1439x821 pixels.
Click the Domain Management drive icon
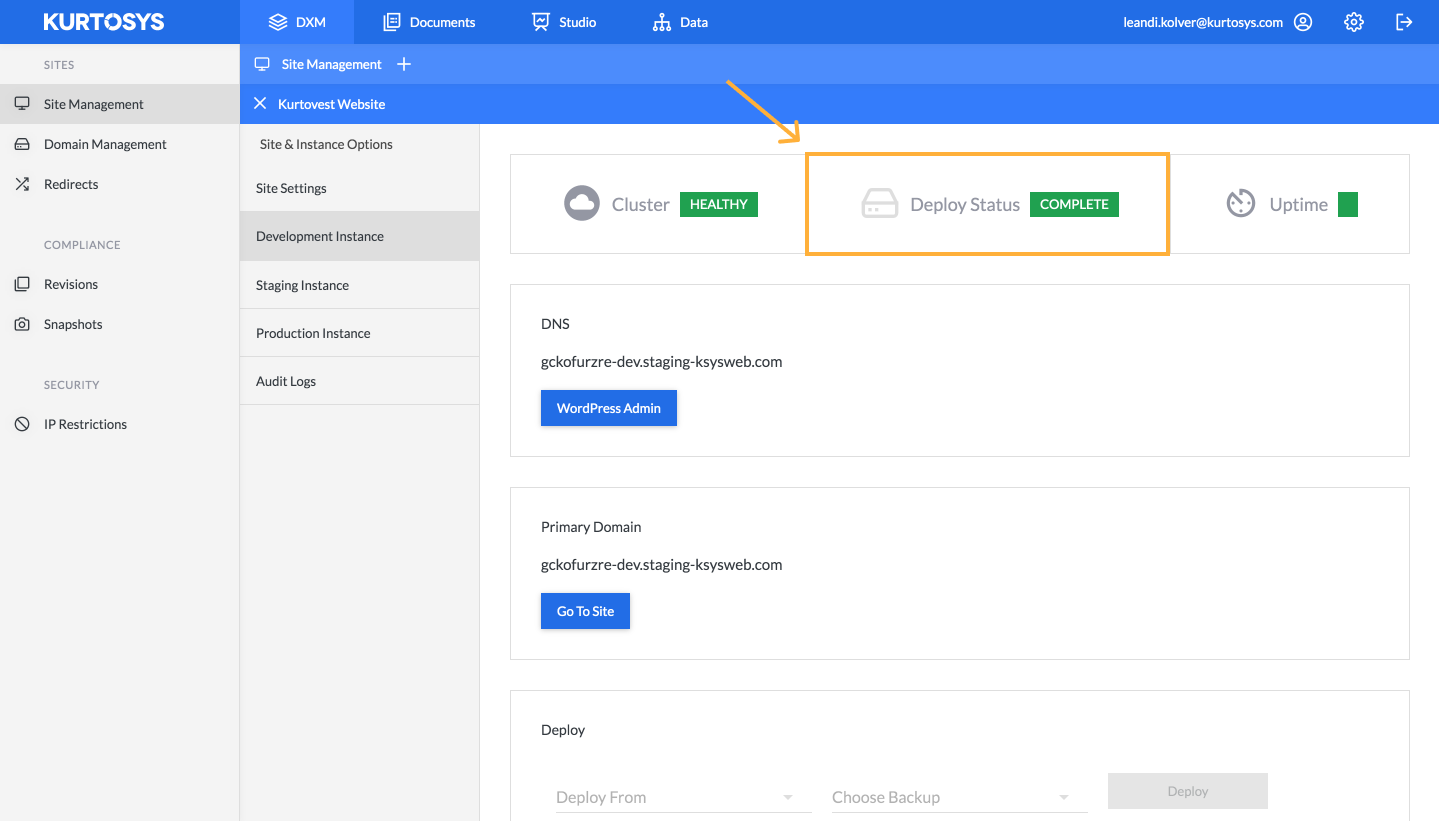point(22,144)
